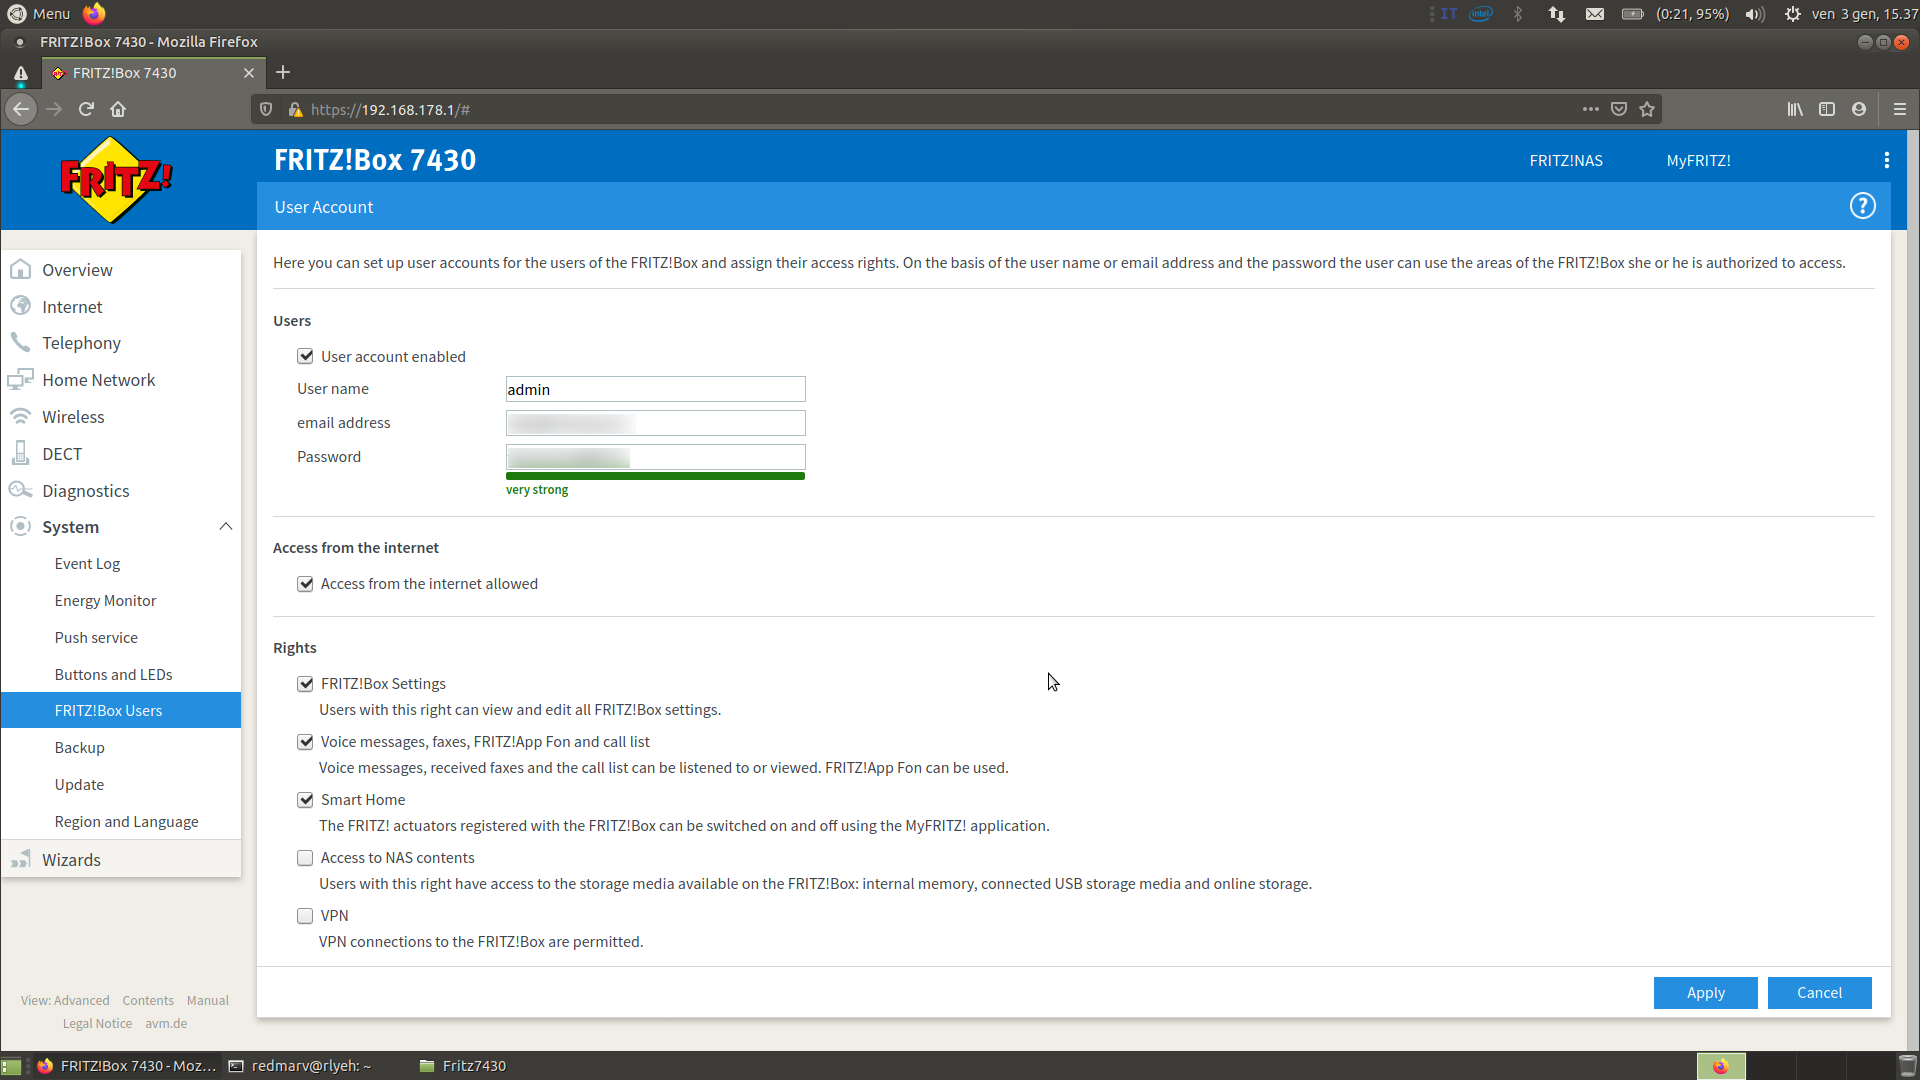Click the User name input field

pos(655,390)
